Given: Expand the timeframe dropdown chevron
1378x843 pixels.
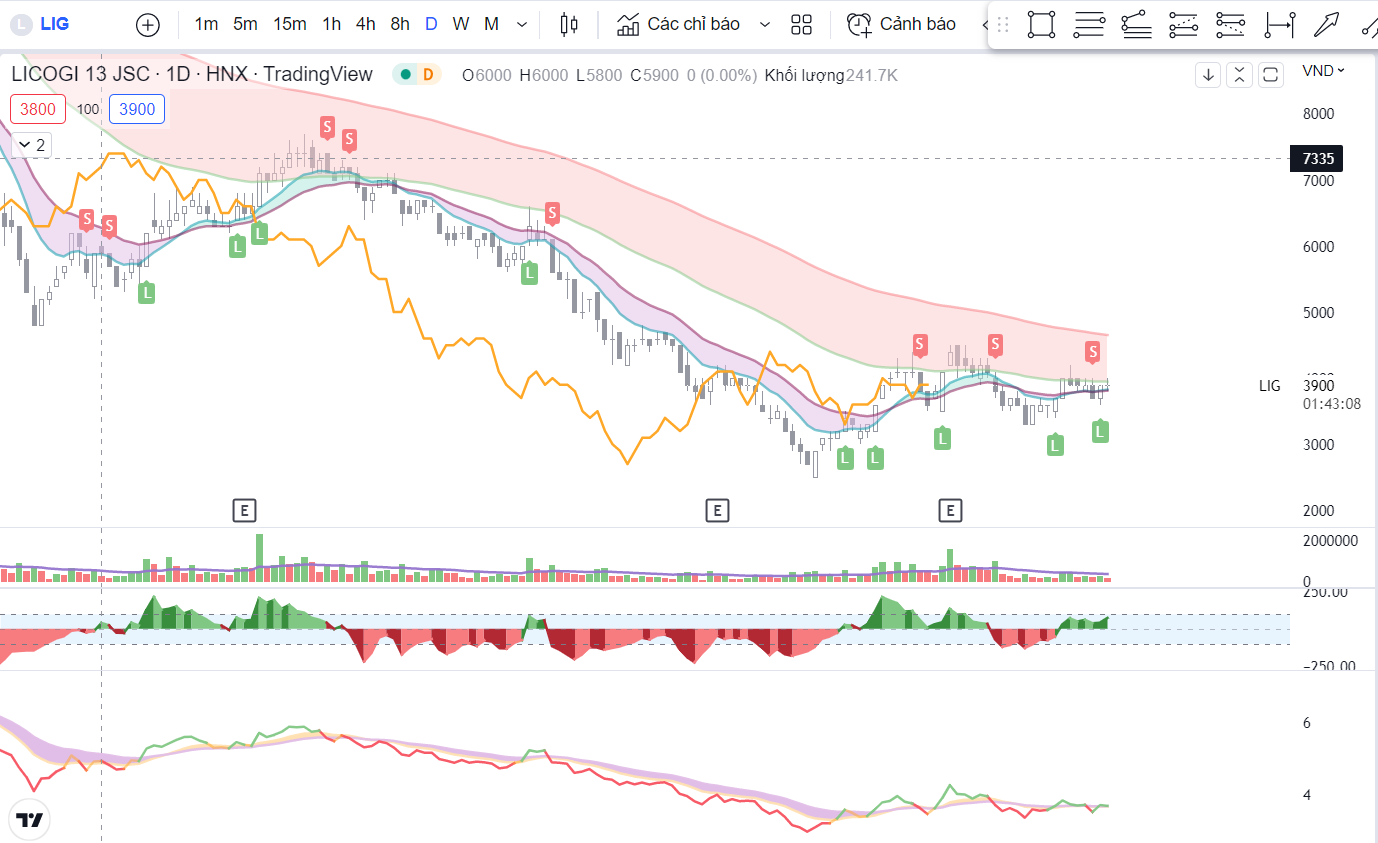Looking at the screenshot, I should pyautogui.click(x=522, y=24).
